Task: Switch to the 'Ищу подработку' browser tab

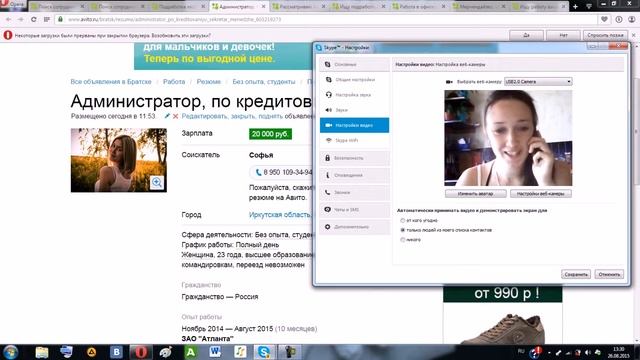Action: [x=359, y=6]
